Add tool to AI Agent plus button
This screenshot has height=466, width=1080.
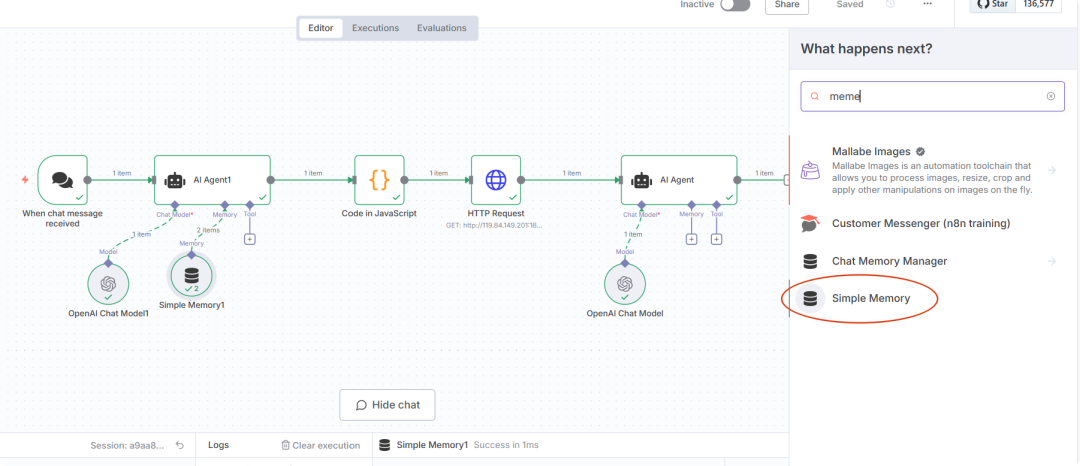pyautogui.click(x=716, y=239)
